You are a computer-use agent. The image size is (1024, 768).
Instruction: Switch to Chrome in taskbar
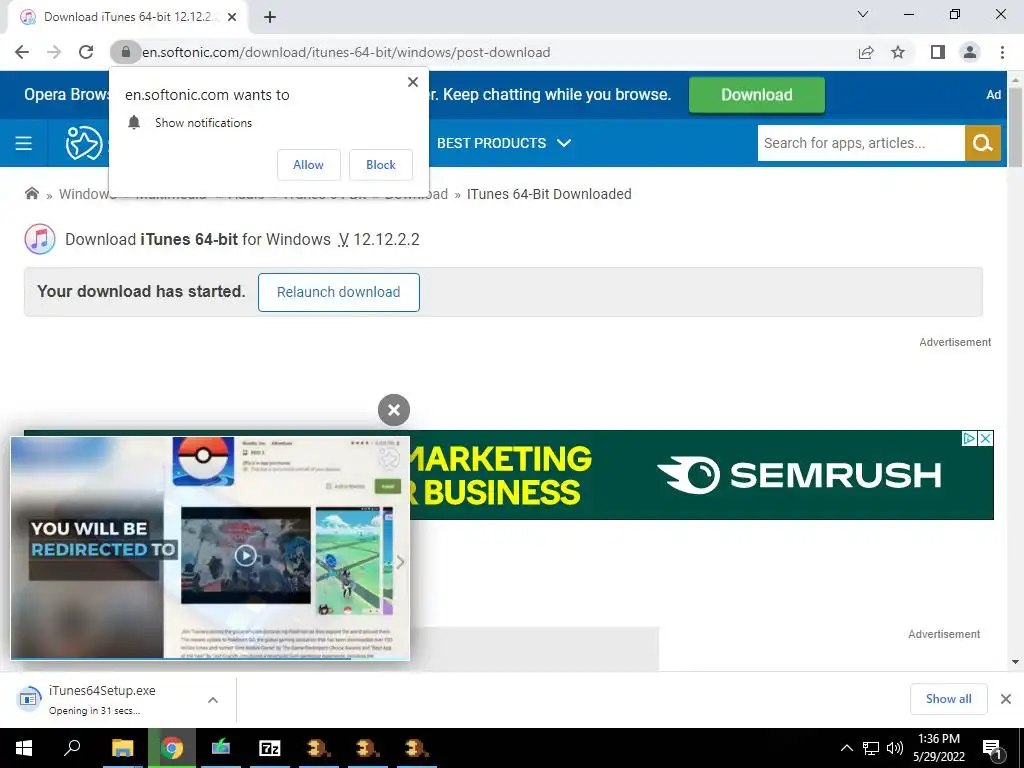[x=172, y=748]
